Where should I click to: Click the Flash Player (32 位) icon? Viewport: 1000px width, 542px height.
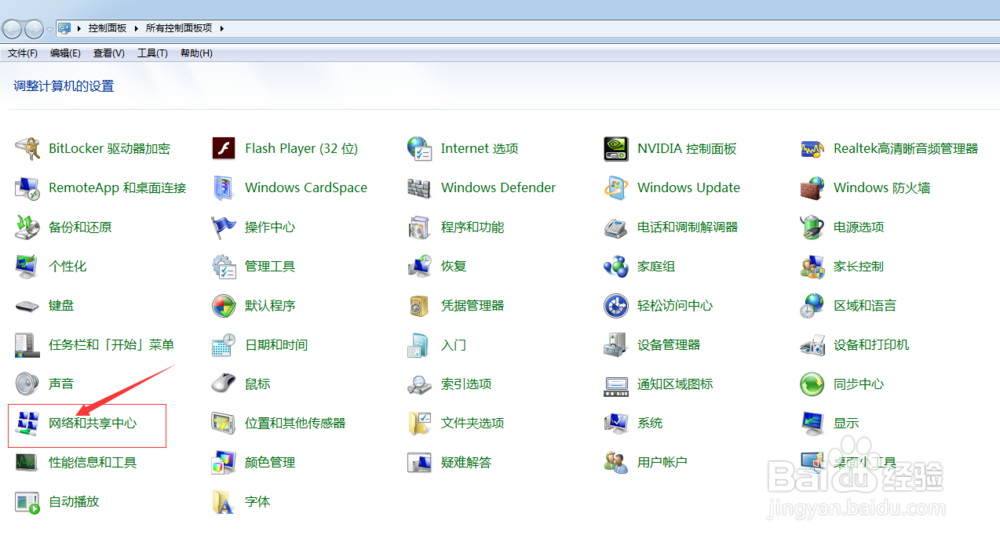click(223, 149)
